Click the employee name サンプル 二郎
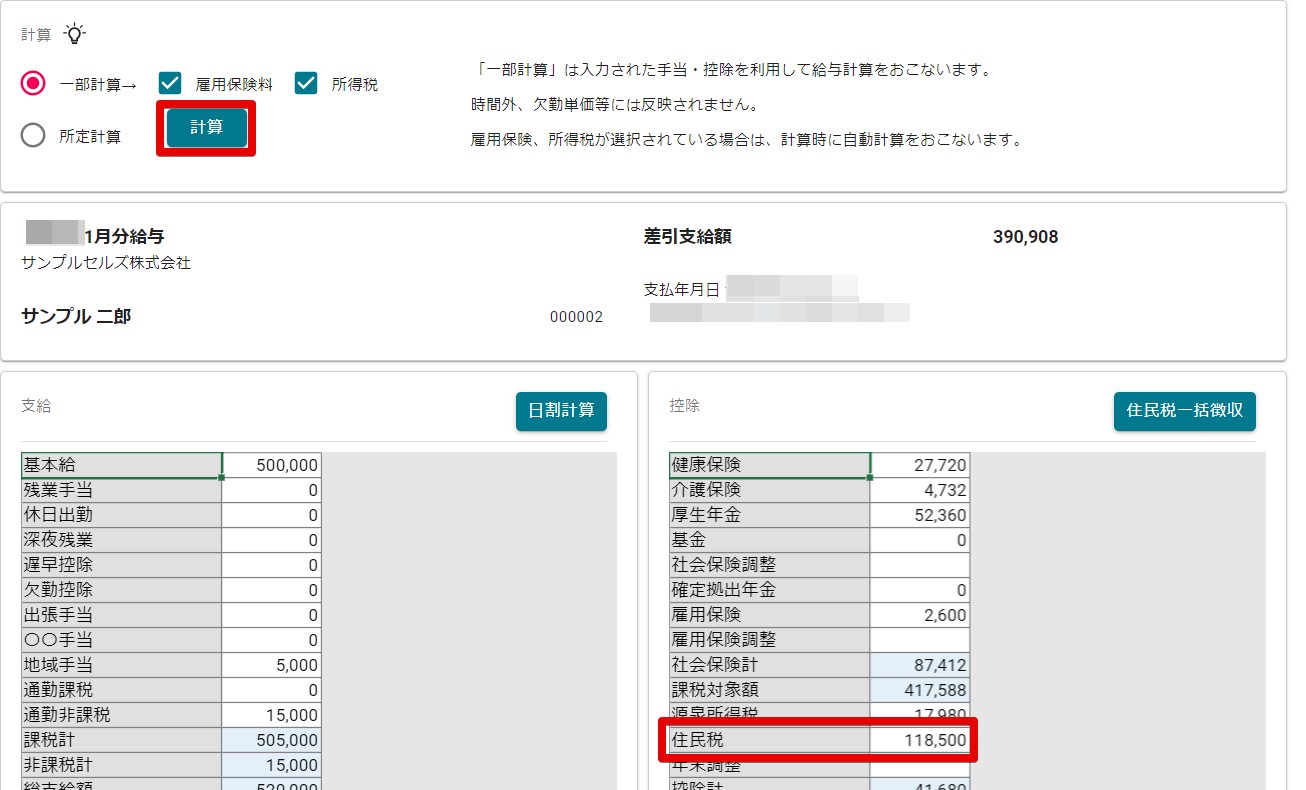1306x790 pixels. (76, 316)
